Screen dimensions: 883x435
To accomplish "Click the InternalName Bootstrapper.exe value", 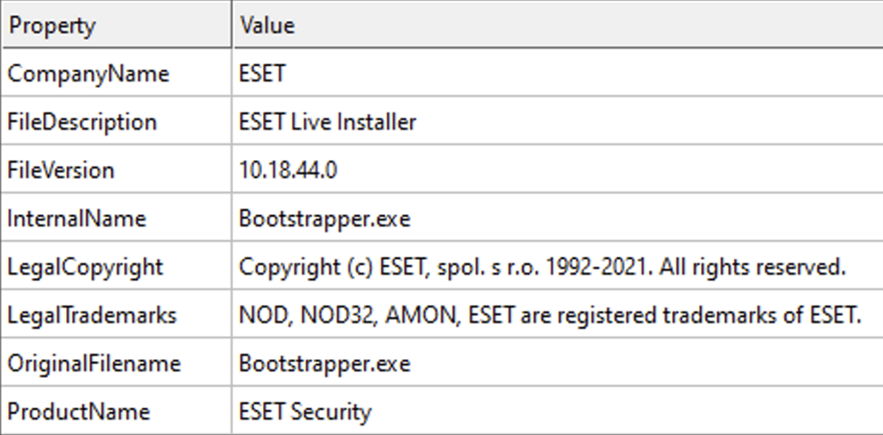I will pyautogui.click(x=324, y=219).
